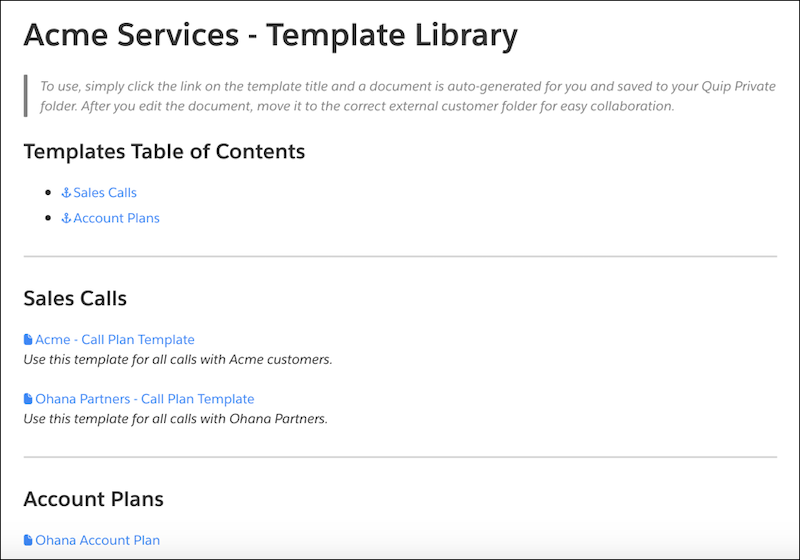800x560 pixels.
Task: Click the Acme Services - Template Library title
Action: coord(270,35)
